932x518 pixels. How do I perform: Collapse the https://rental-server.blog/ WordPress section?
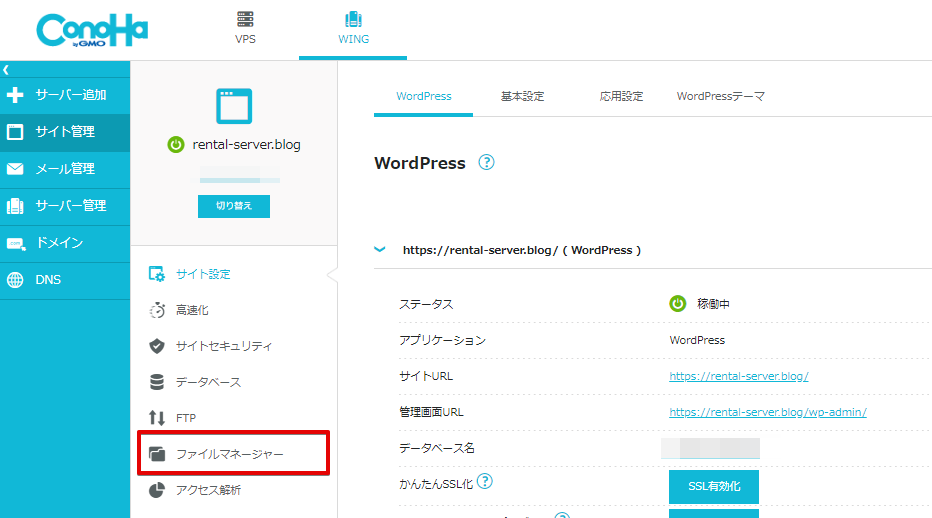[379, 249]
